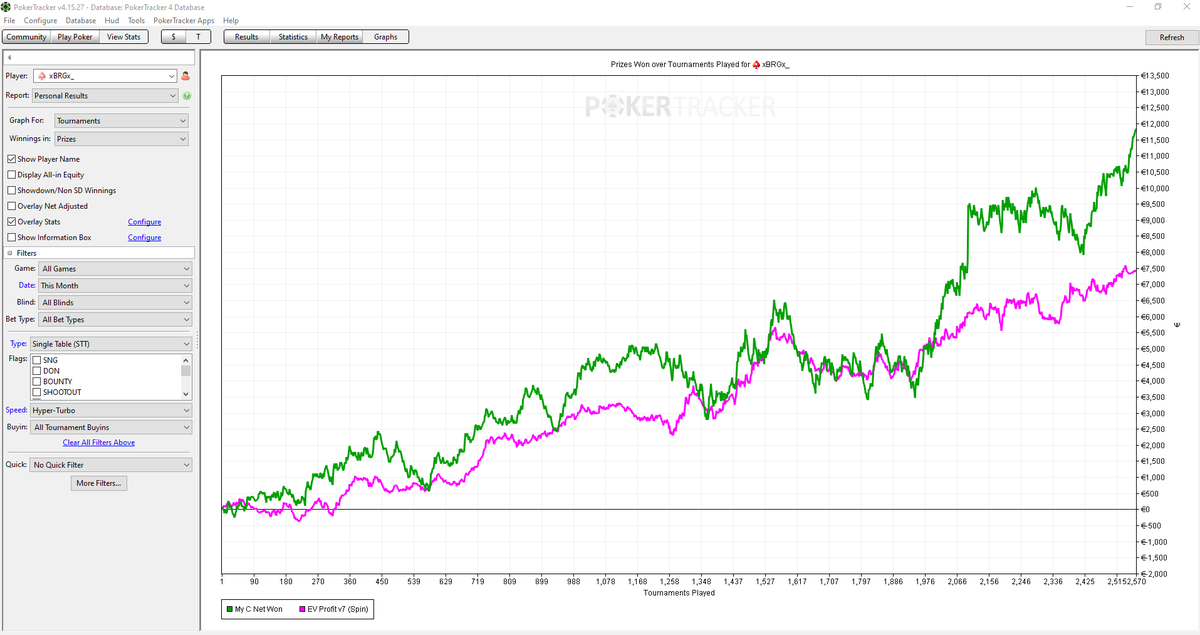Click Flags list scroll down arrow
This screenshot has height=635, width=1200.
point(185,393)
